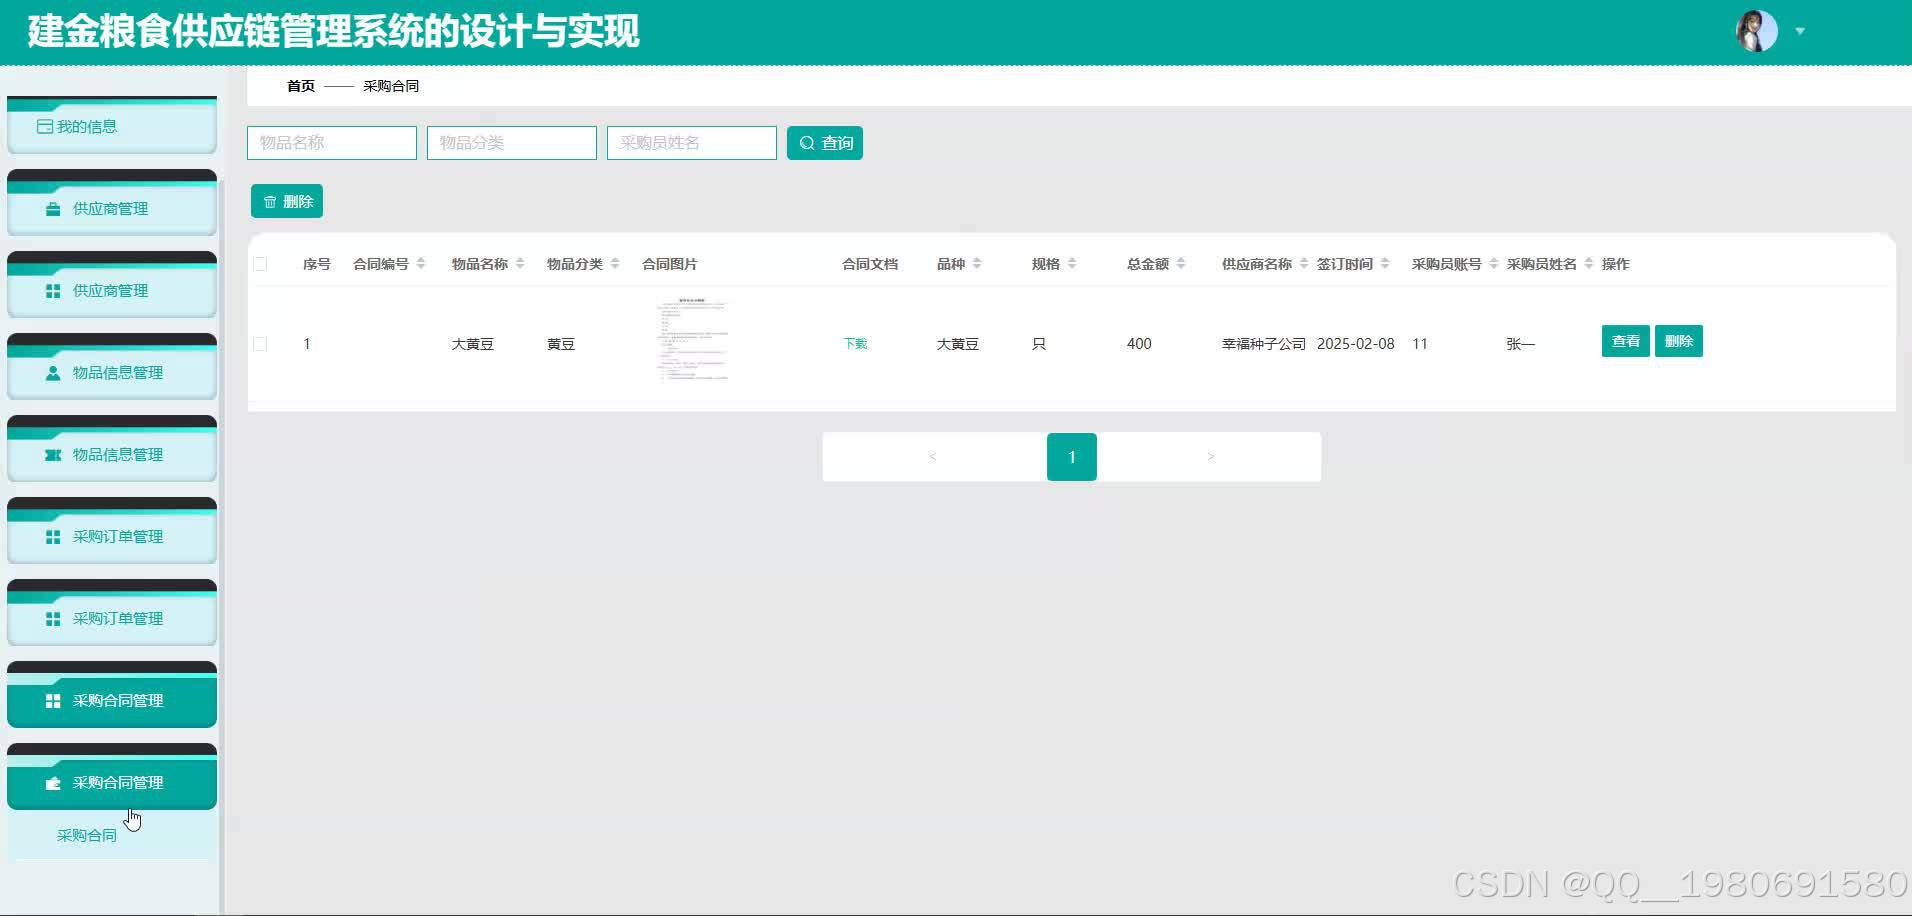Click the 11 purchaser account cell
Image resolution: width=1912 pixels, height=916 pixels.
[1420, 344]
